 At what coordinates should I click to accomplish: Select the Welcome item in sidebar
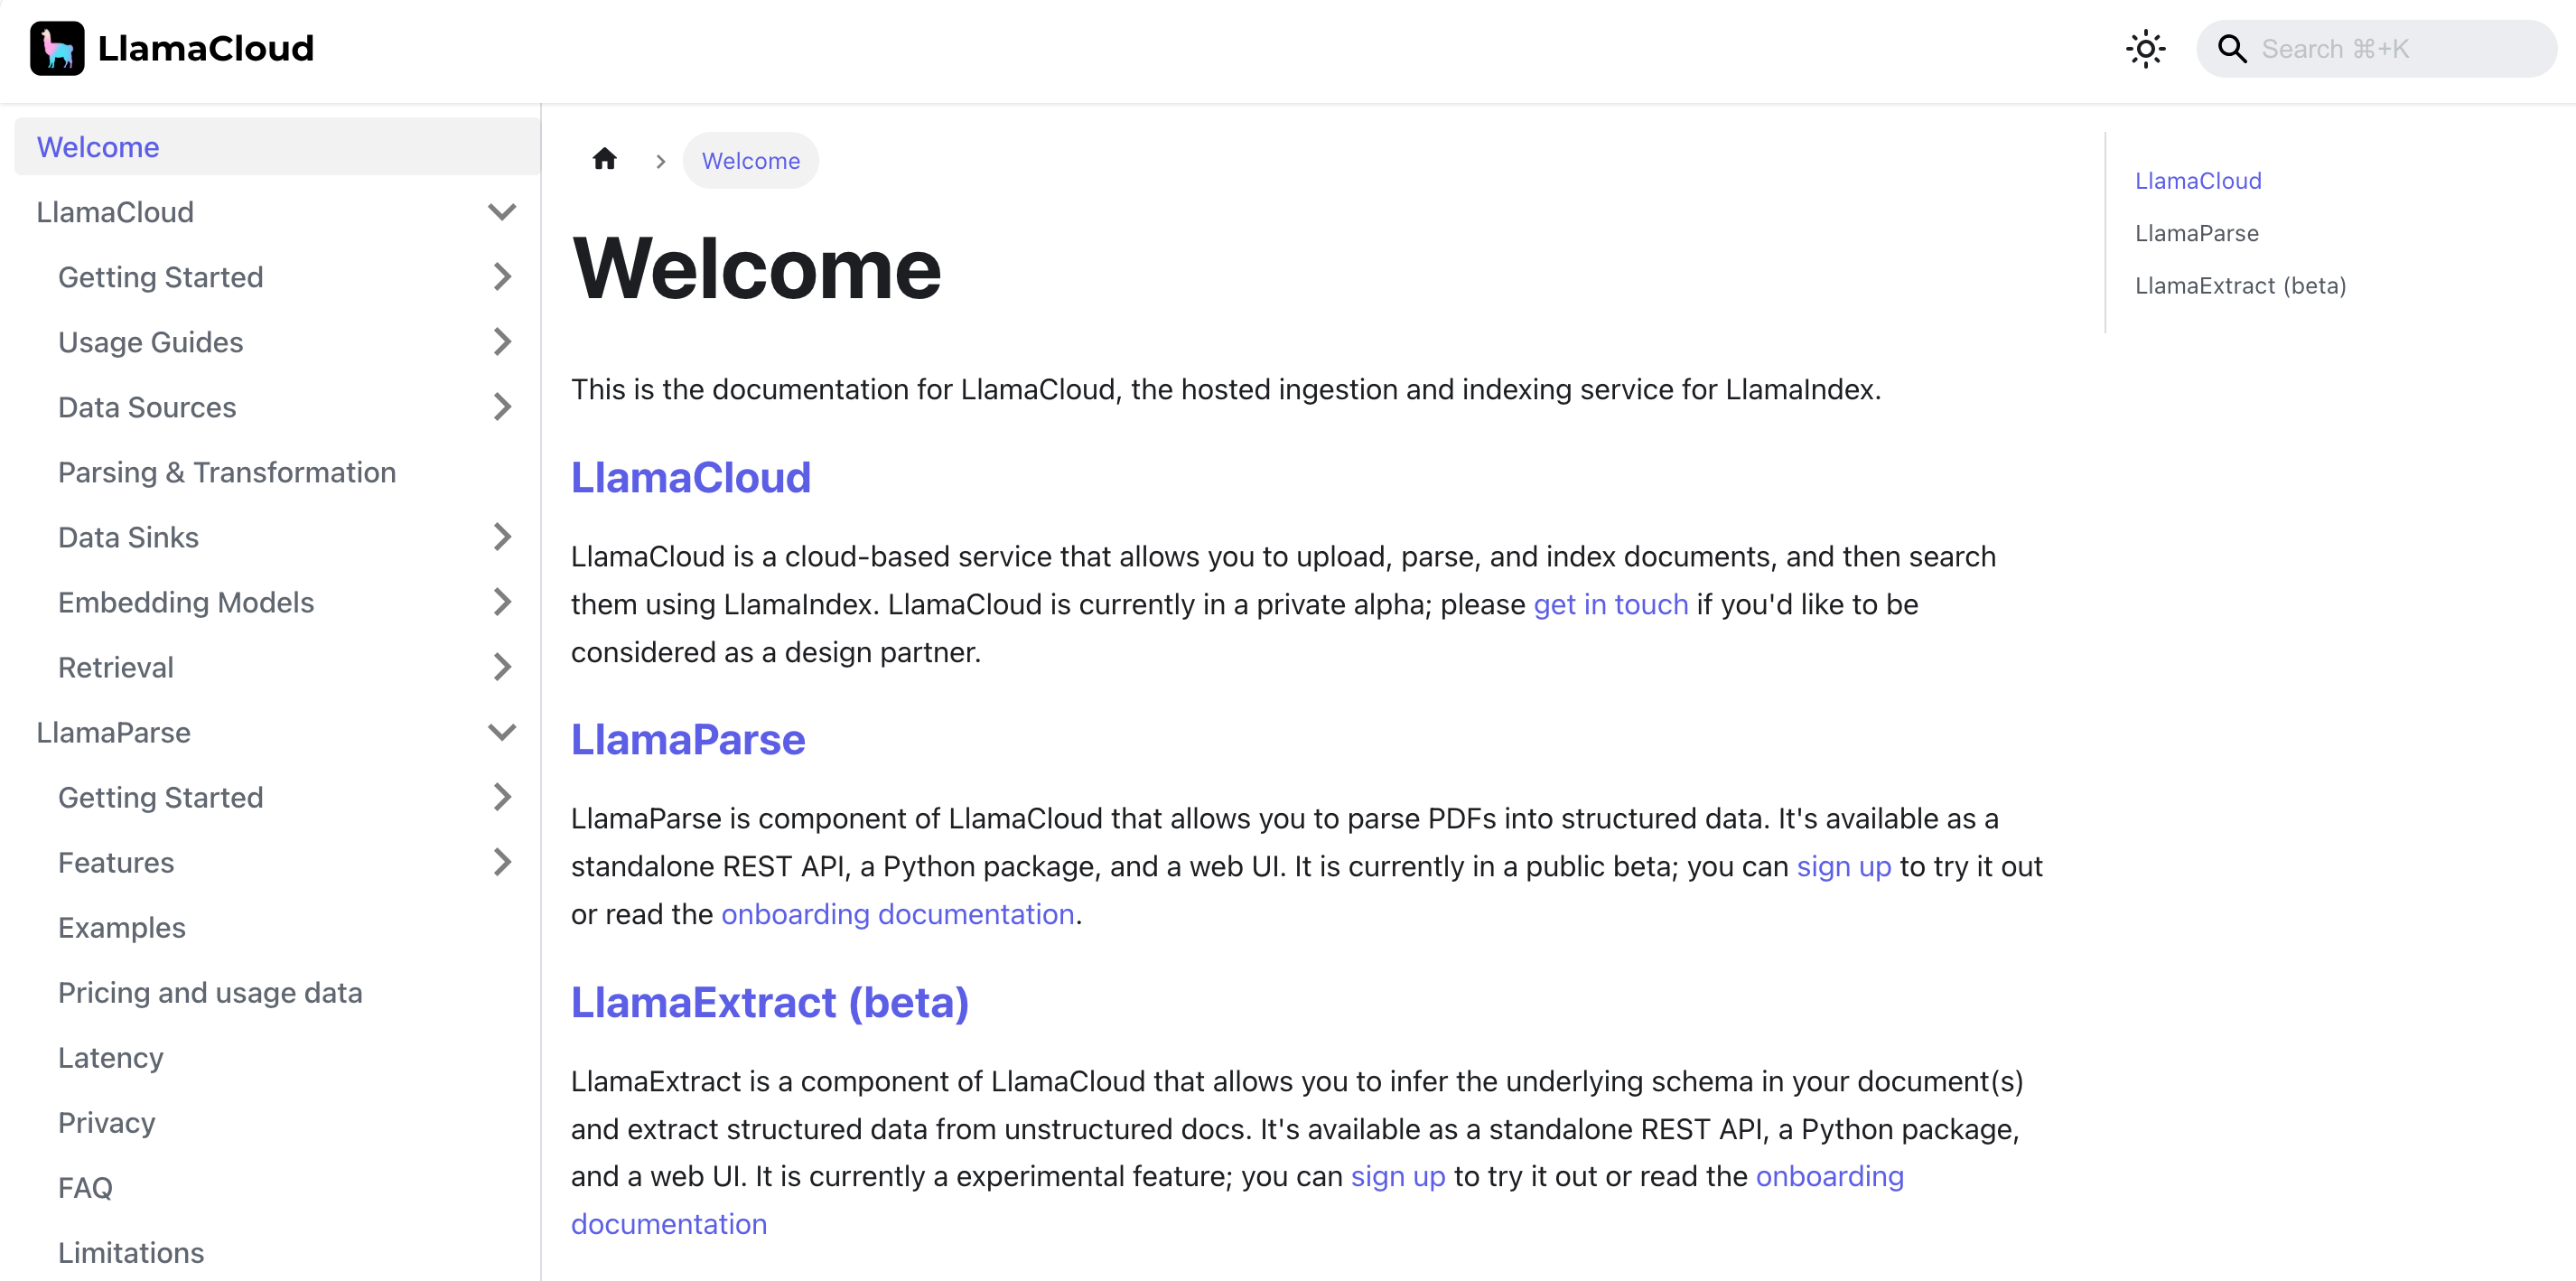98,147
